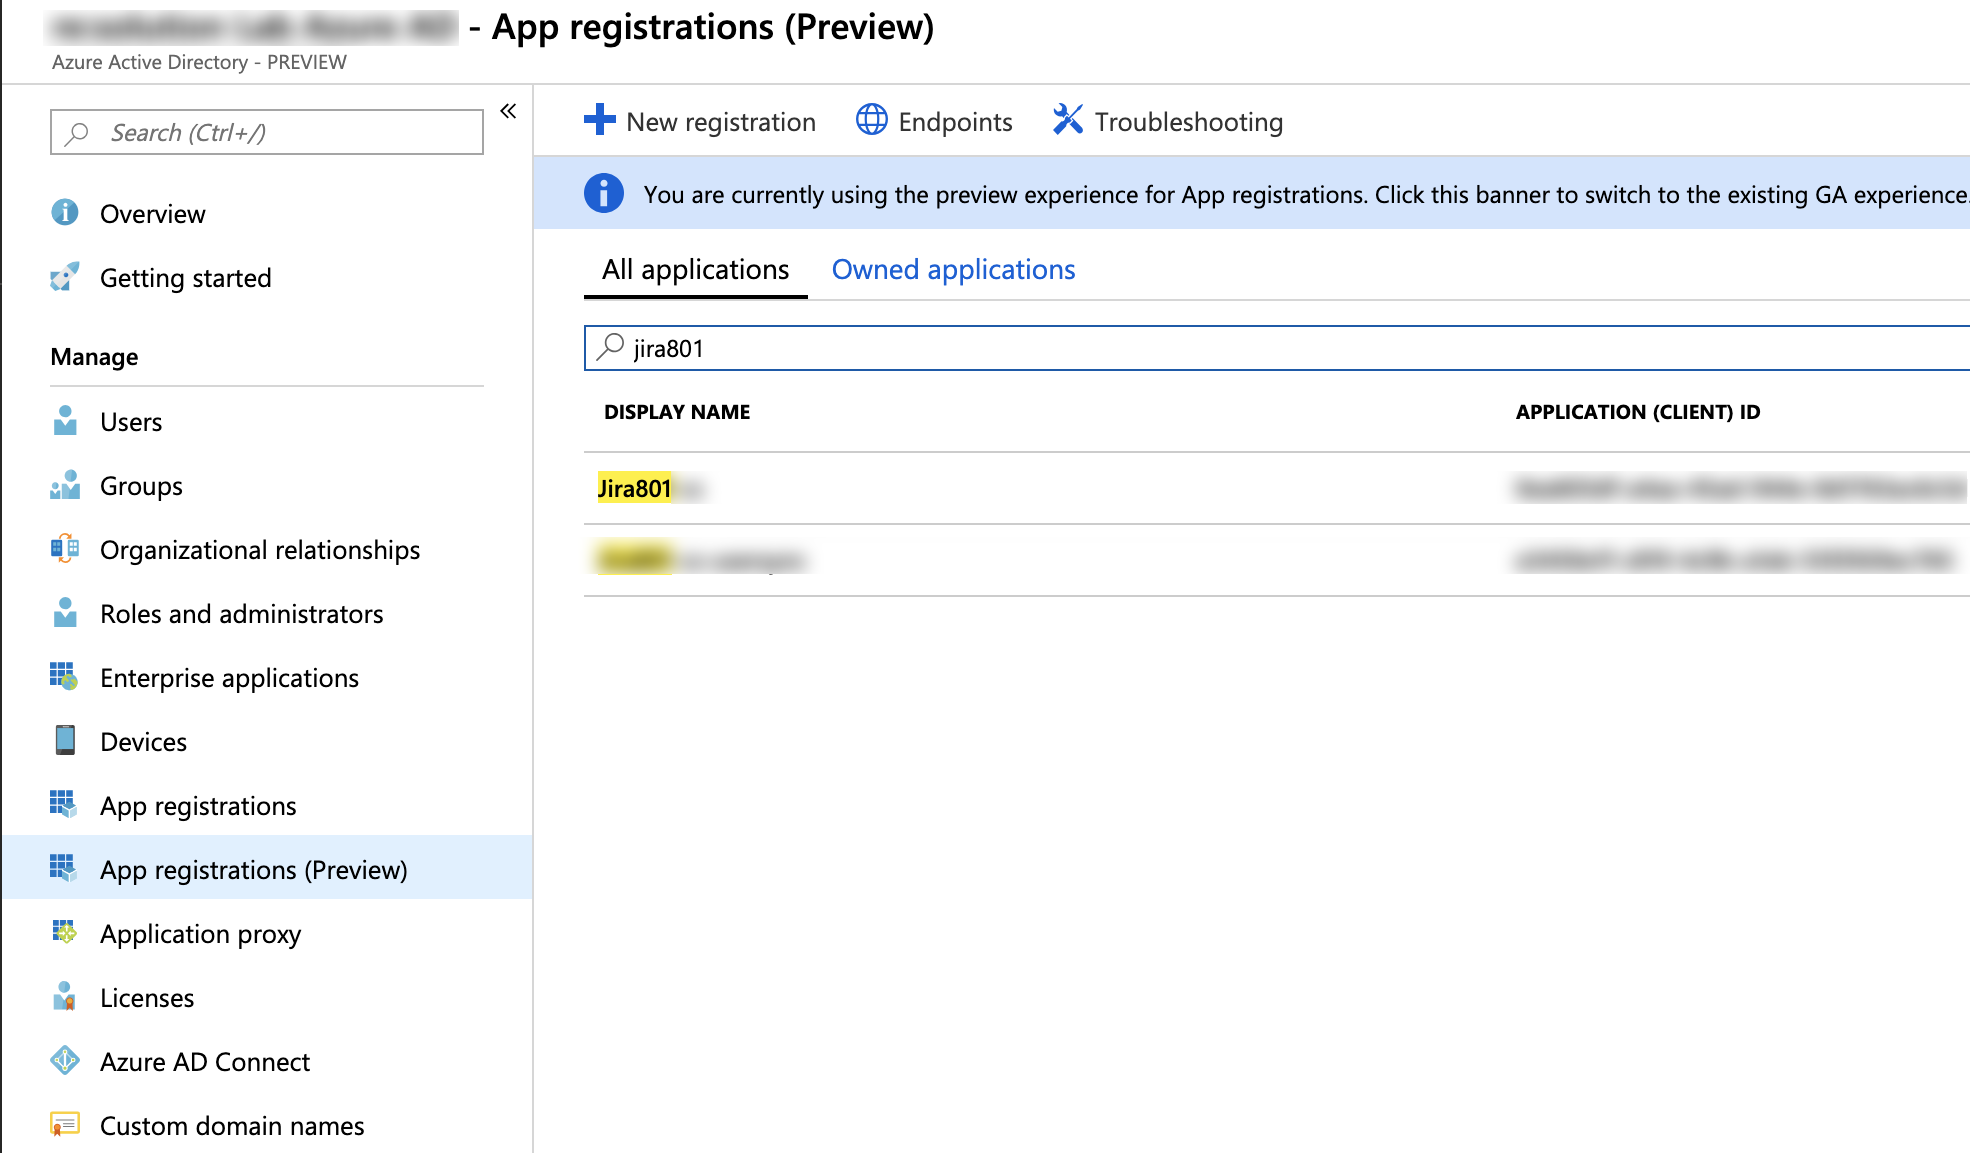This screenshot has width=1970, height=1153.
Task: Click the Enterprise applications grid icon
Action: pos(65,677)
